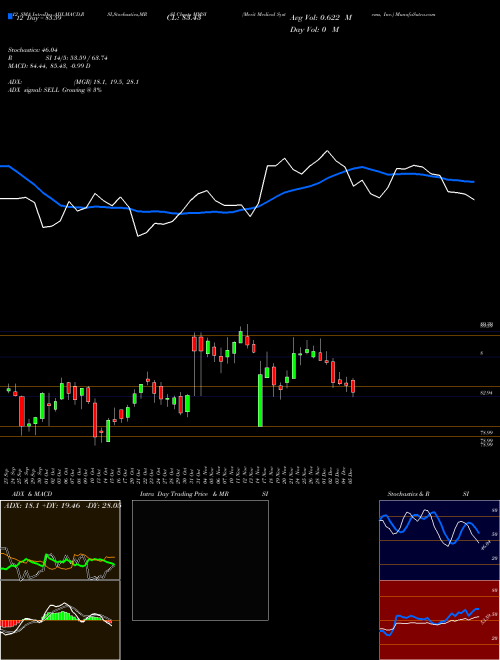Click the RSI 14/5 values line
The image size is (500, 660).
pyautogui.click(x=58, y=58)
